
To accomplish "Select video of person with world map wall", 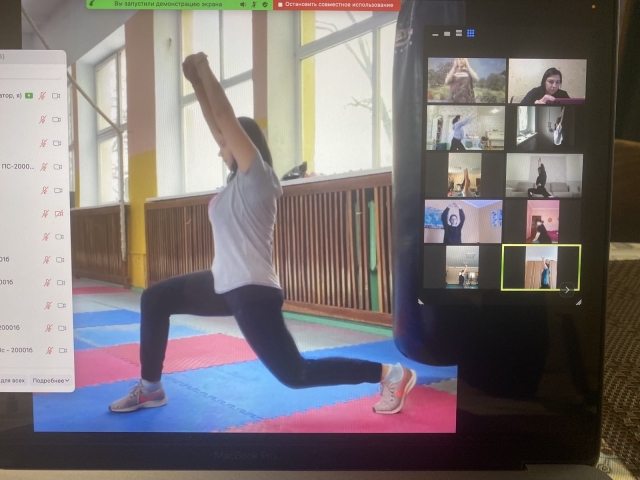I will [x=463, y=222].
